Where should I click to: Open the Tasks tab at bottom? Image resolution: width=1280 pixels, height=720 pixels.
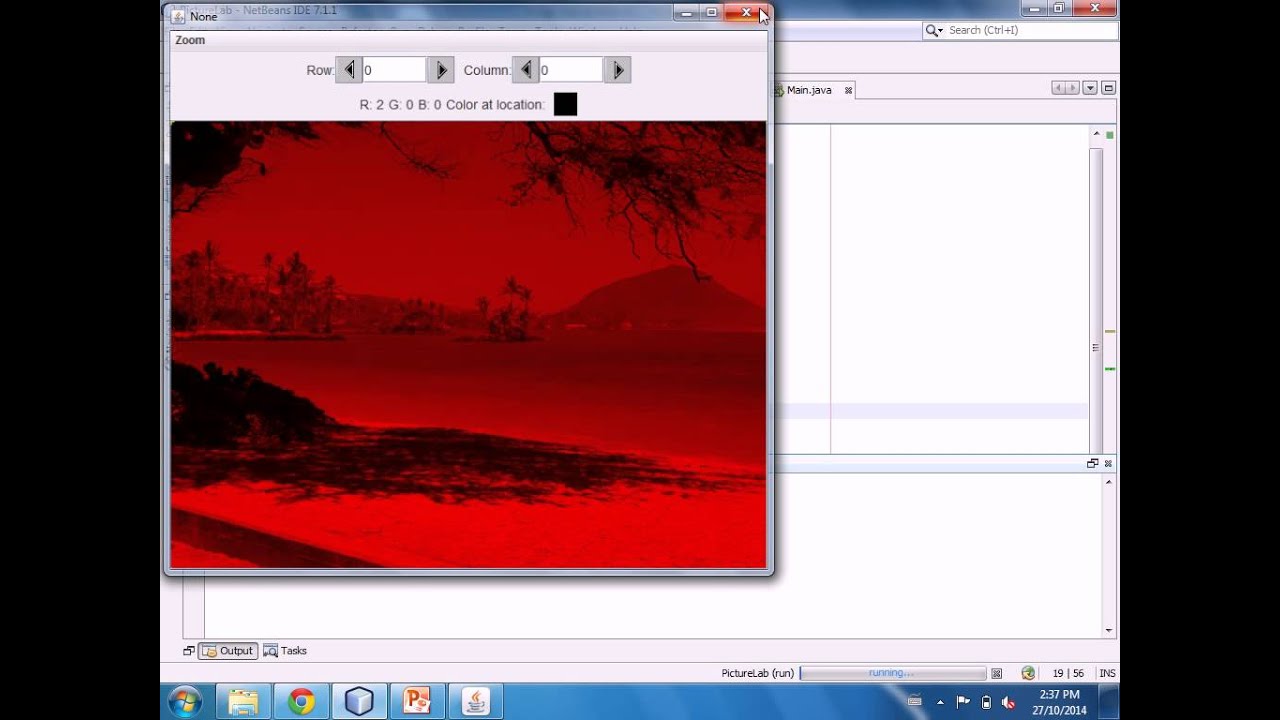(x=285, y=651)
